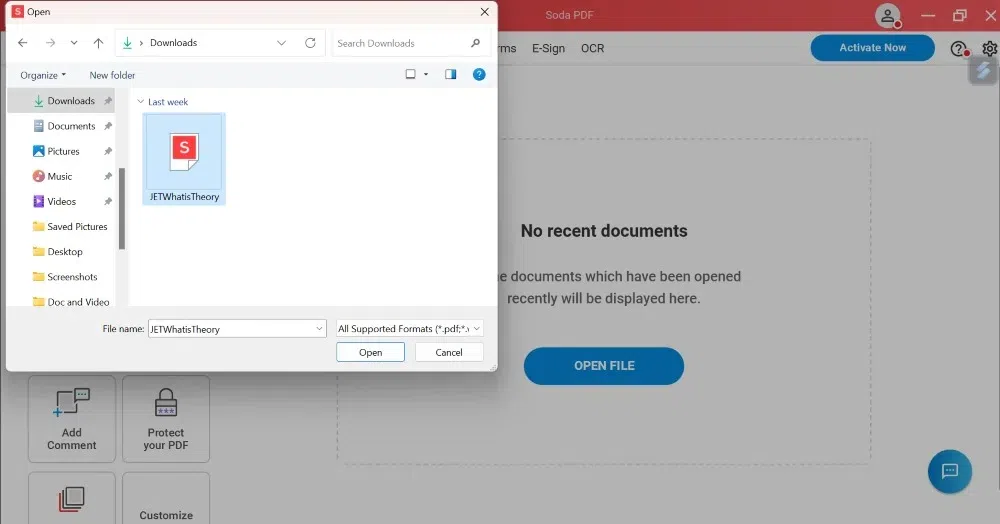Cancel the Open dialog
1000x524 pixels.
[449, 353]
